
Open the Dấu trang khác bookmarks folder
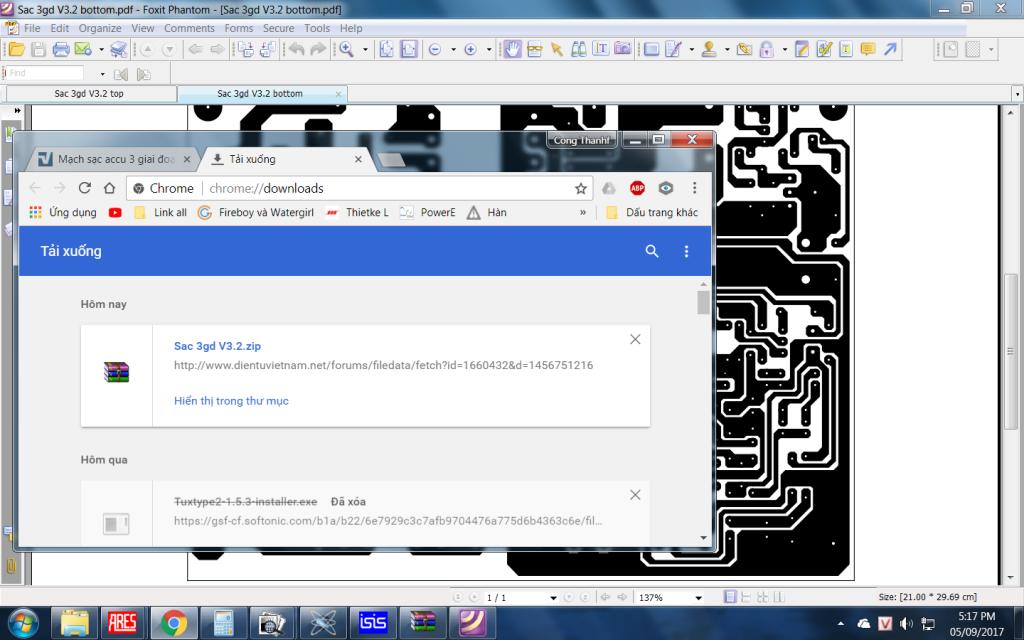[x=652, y=212]
